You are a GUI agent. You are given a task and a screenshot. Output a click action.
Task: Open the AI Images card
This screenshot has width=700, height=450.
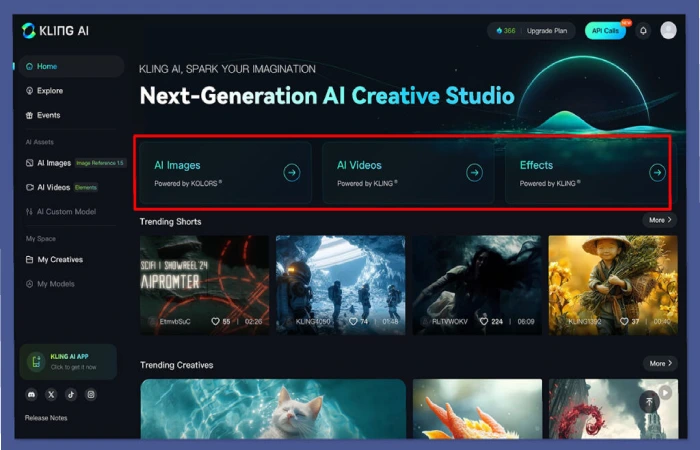(x=225, y=173)
